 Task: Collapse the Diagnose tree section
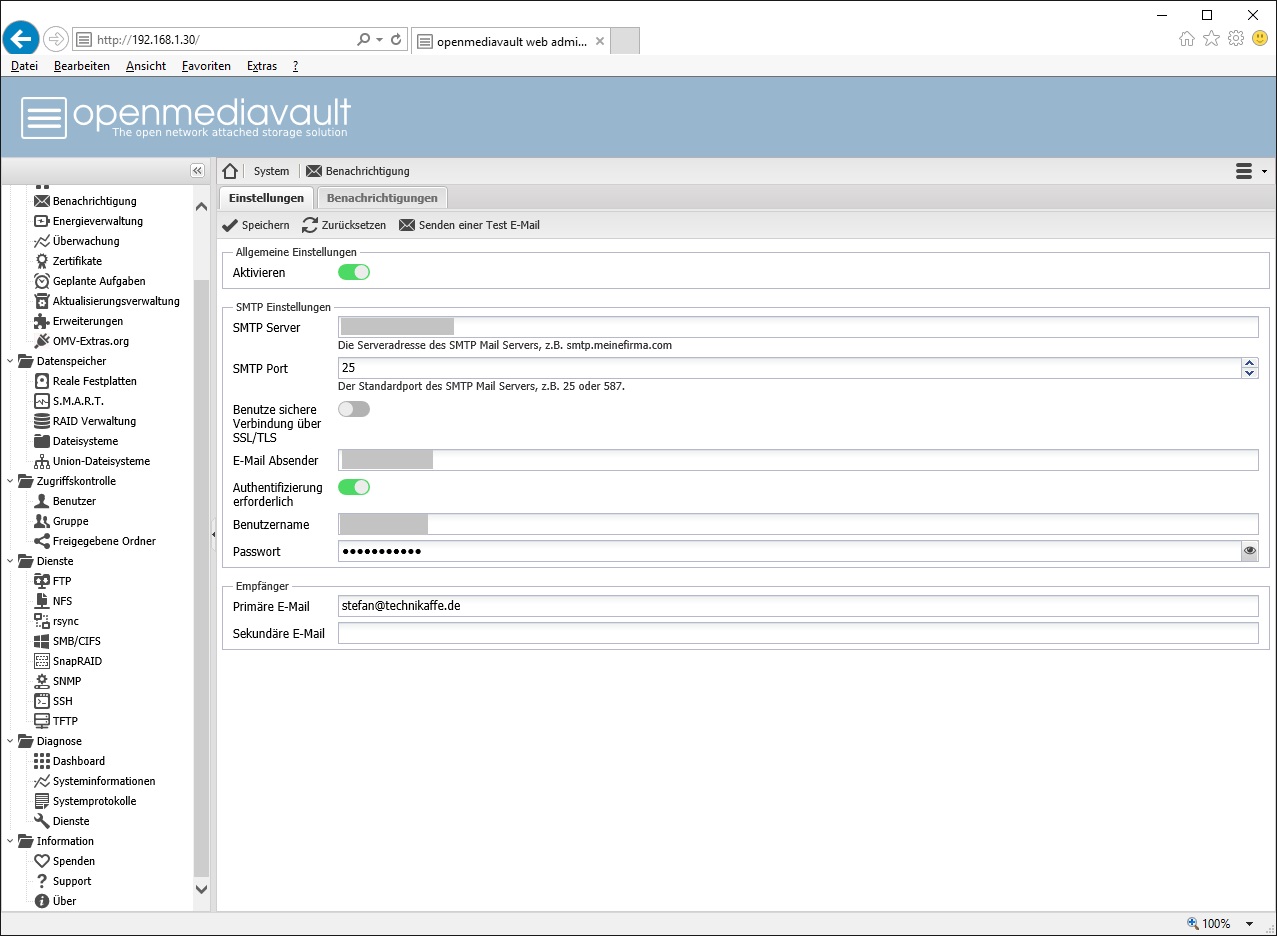click(11, 741)
